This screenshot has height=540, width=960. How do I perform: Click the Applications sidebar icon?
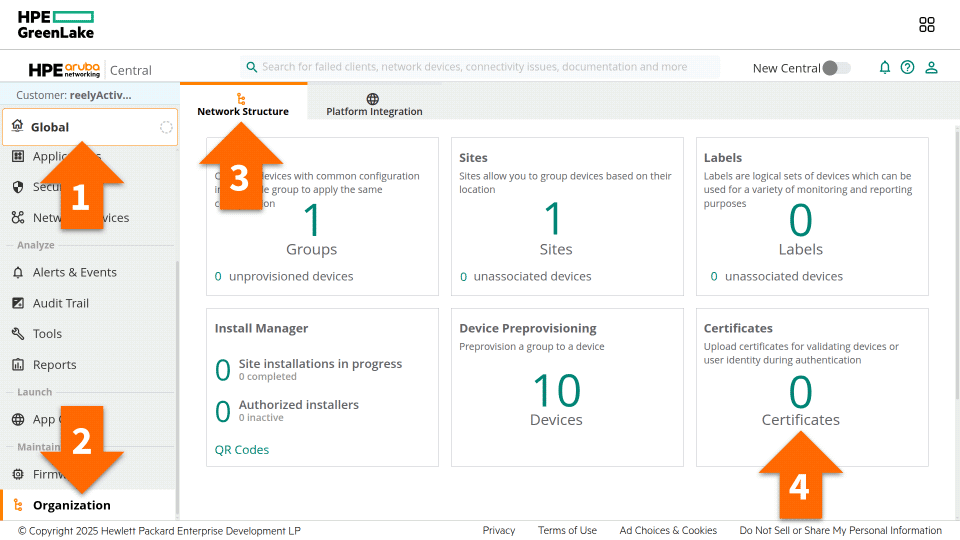tap(18, 156)
